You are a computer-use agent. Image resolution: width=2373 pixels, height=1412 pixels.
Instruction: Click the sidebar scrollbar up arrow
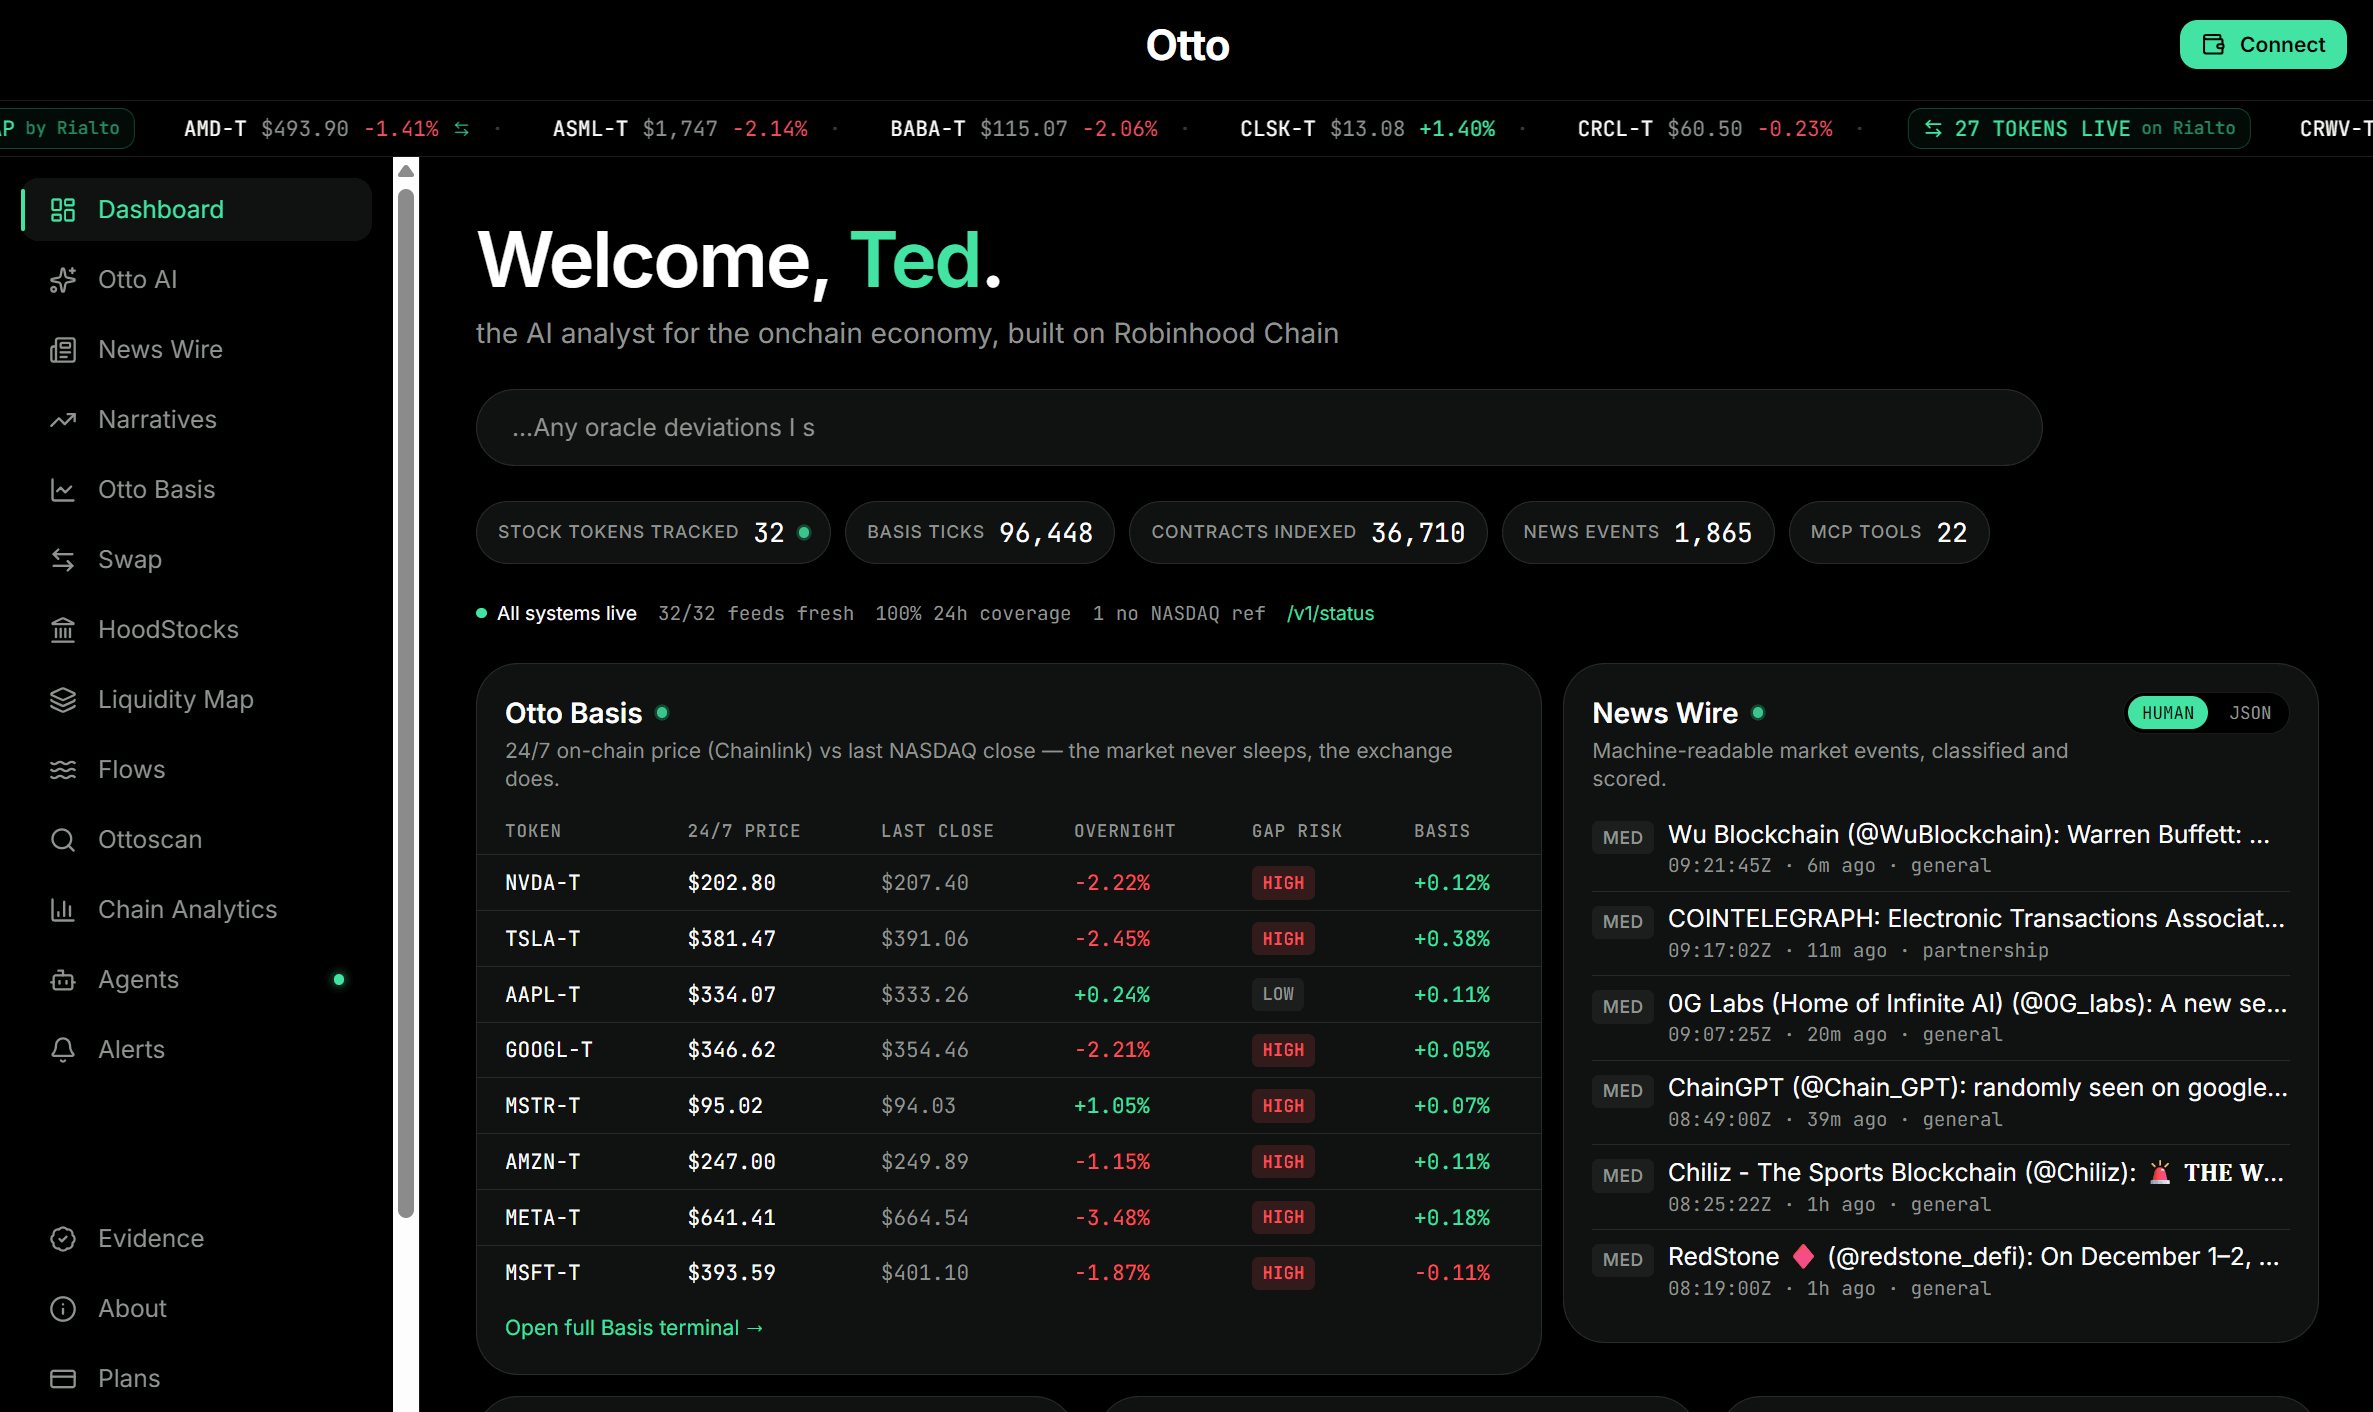pyautogui.click(x=406, y=171)
